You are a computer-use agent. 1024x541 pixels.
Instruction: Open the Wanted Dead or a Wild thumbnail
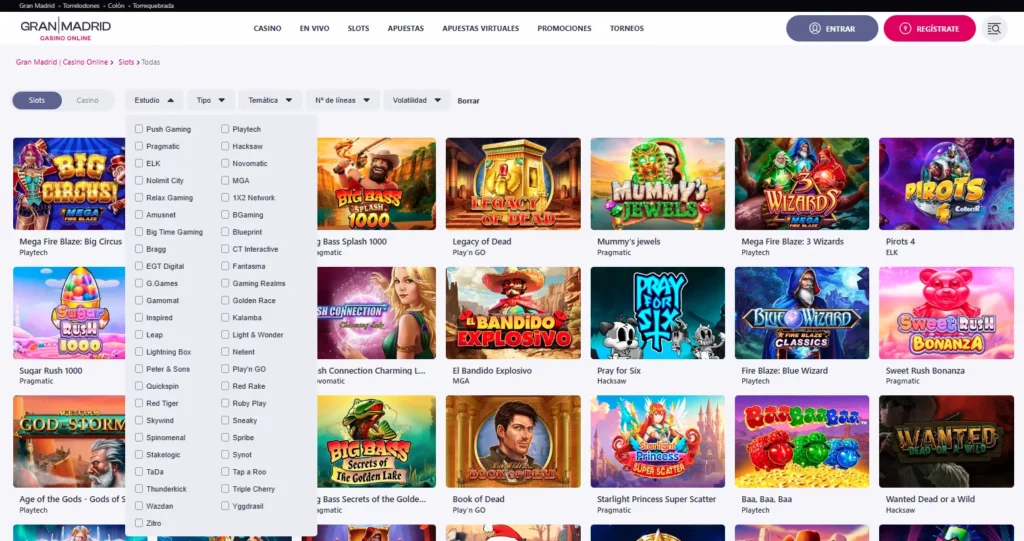tap(946, 441)
